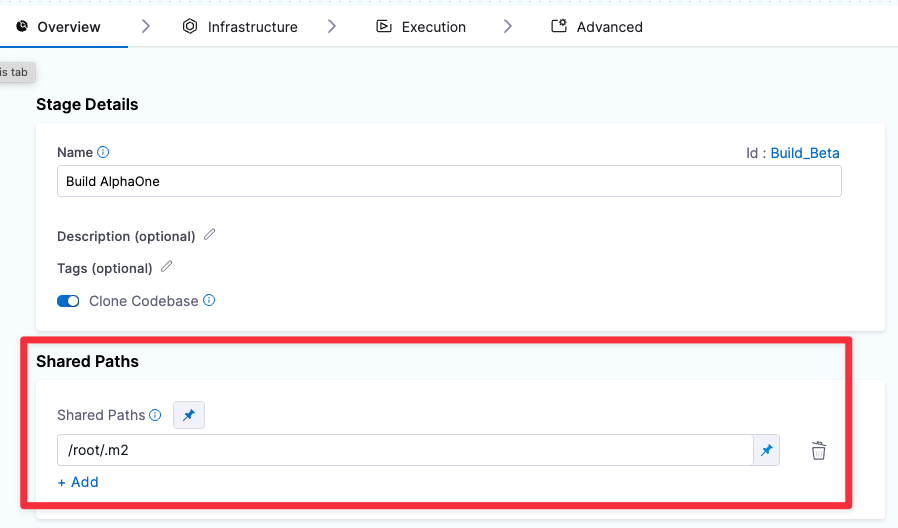
Task: Click the pencil icon next to Description
Action: click(209, 235)
